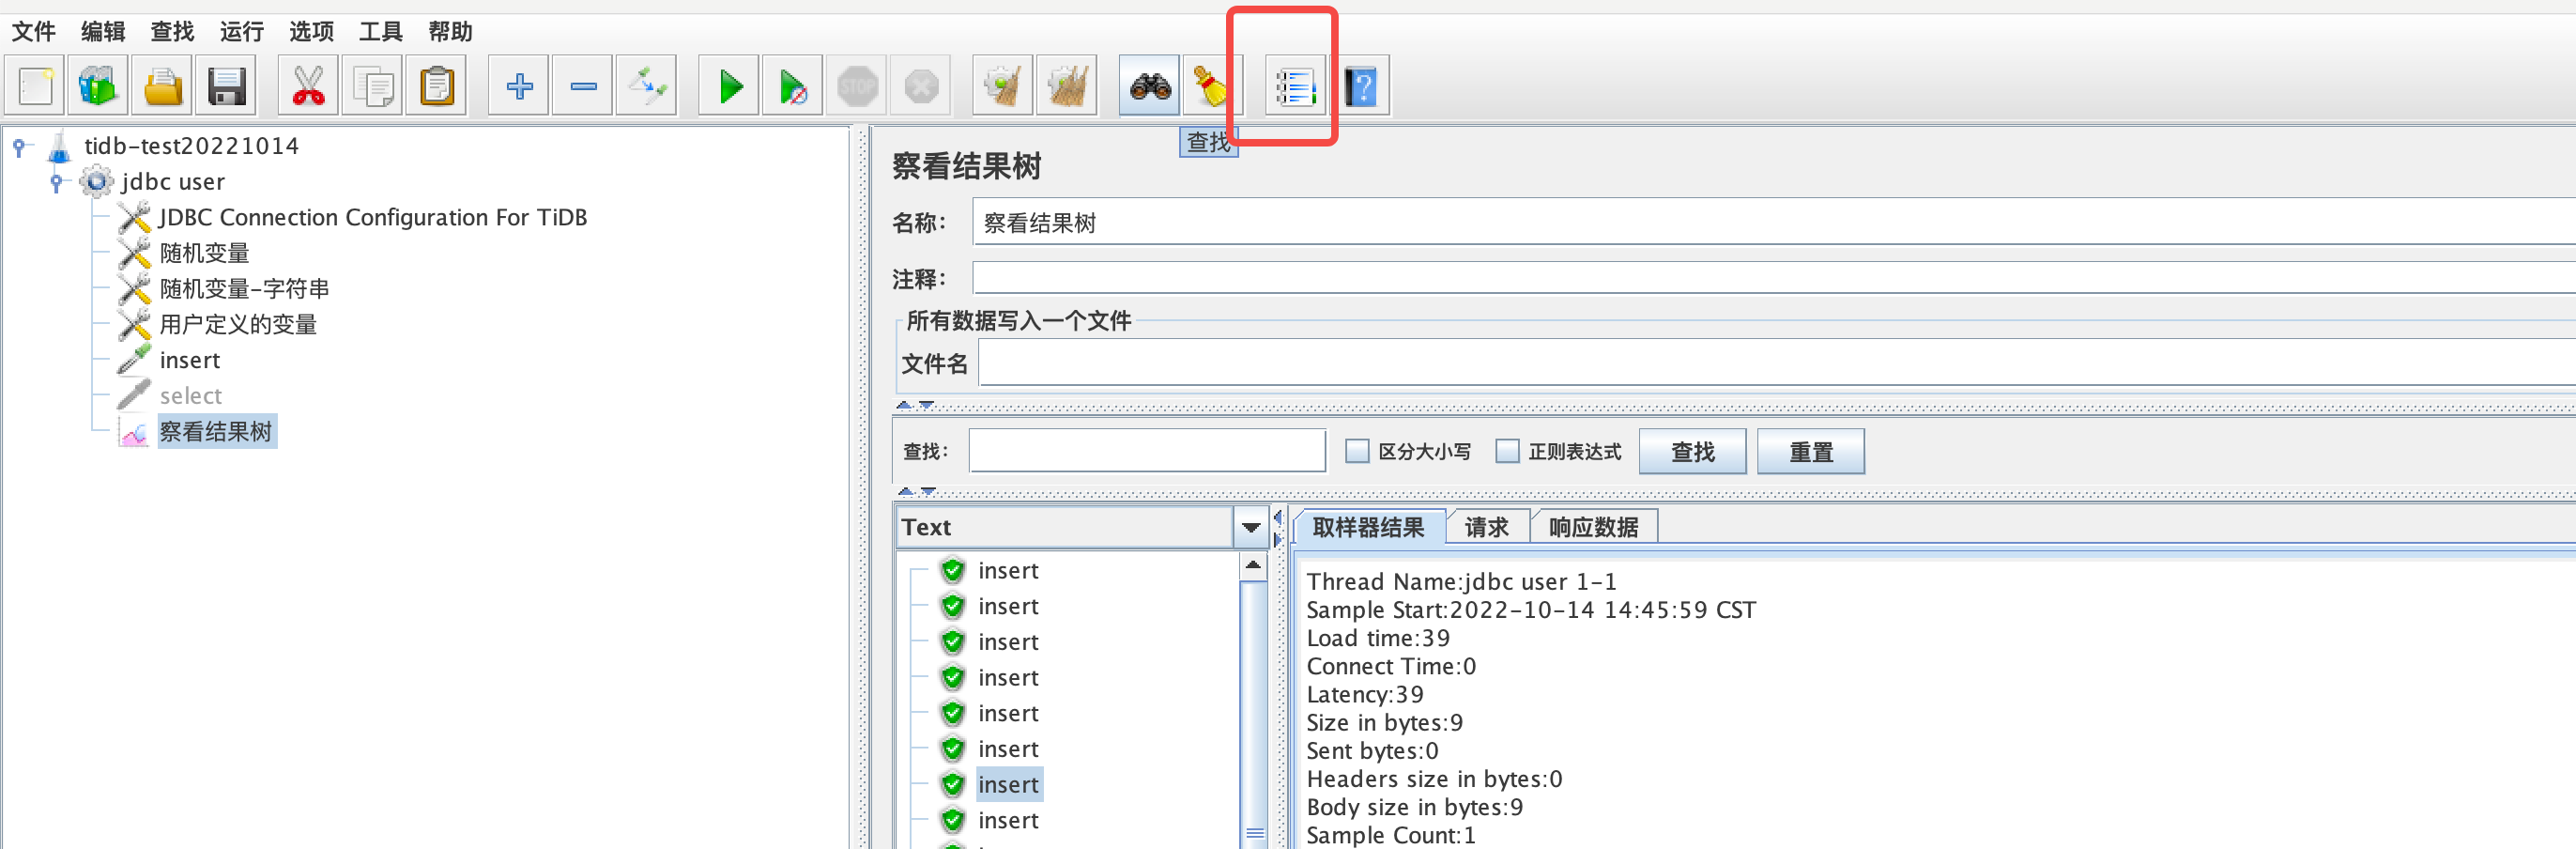Click the Clear broom icon
The height and width of the screenshot is (849, 2576).
[1003, 86]
